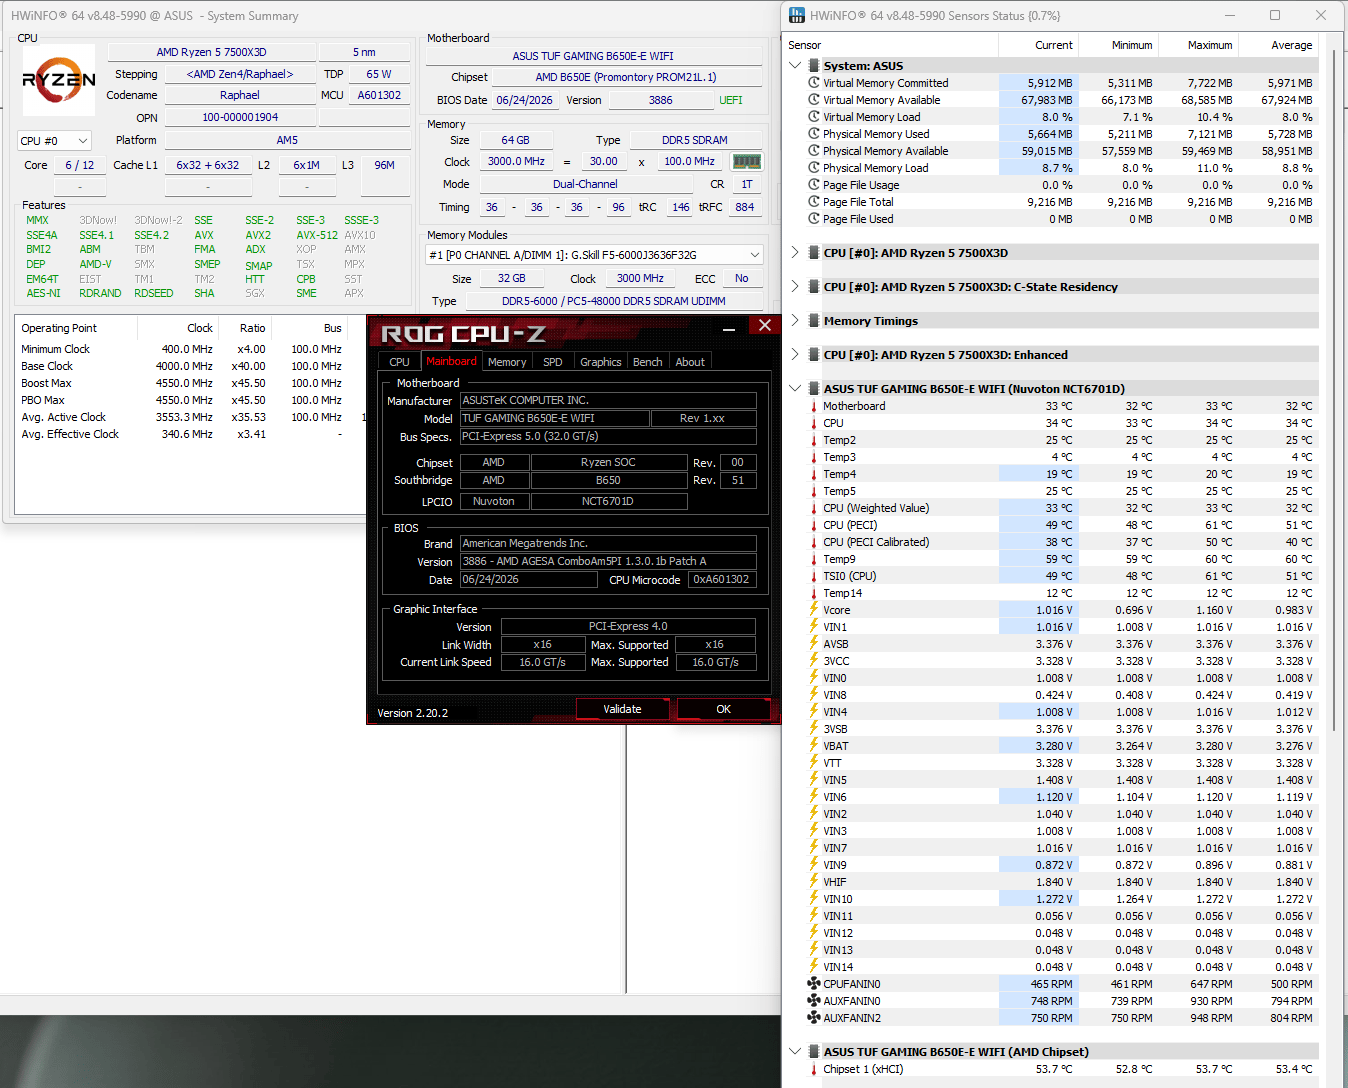The height and width of the screenshot is (1088, 1348).
Task: Click the Minimum column header
Action: pyautogui.click(x=1118, y=45)
